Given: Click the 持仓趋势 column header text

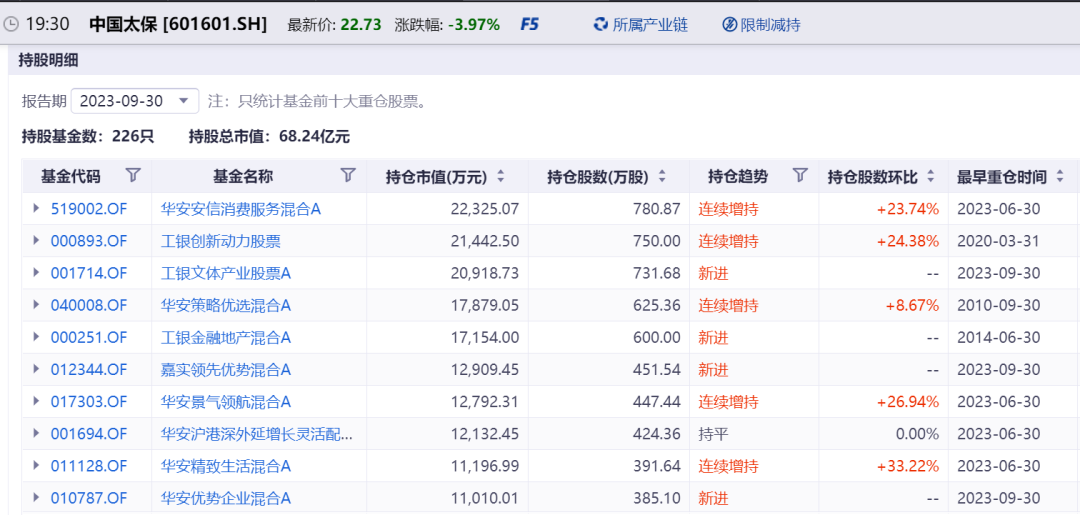Looking at the screenshot, I should [738, 177].
